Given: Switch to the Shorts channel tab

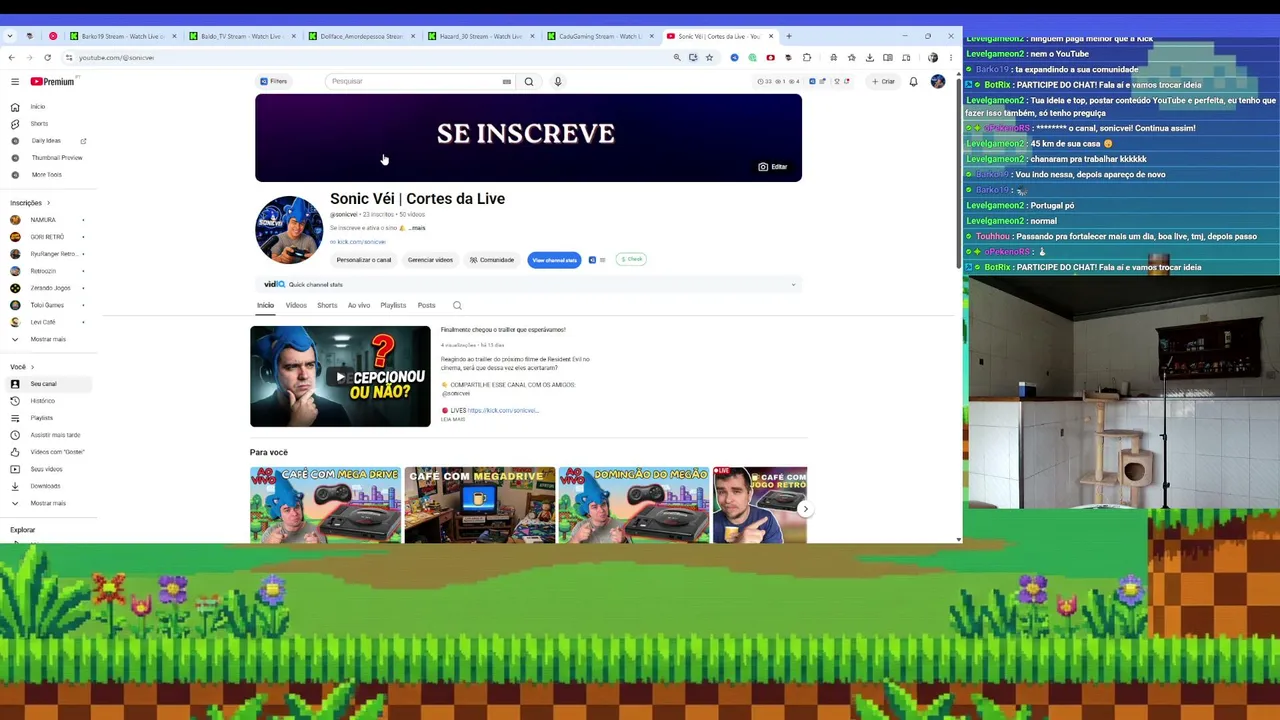Looking at the screenshot, I should [x=327, y=305].
